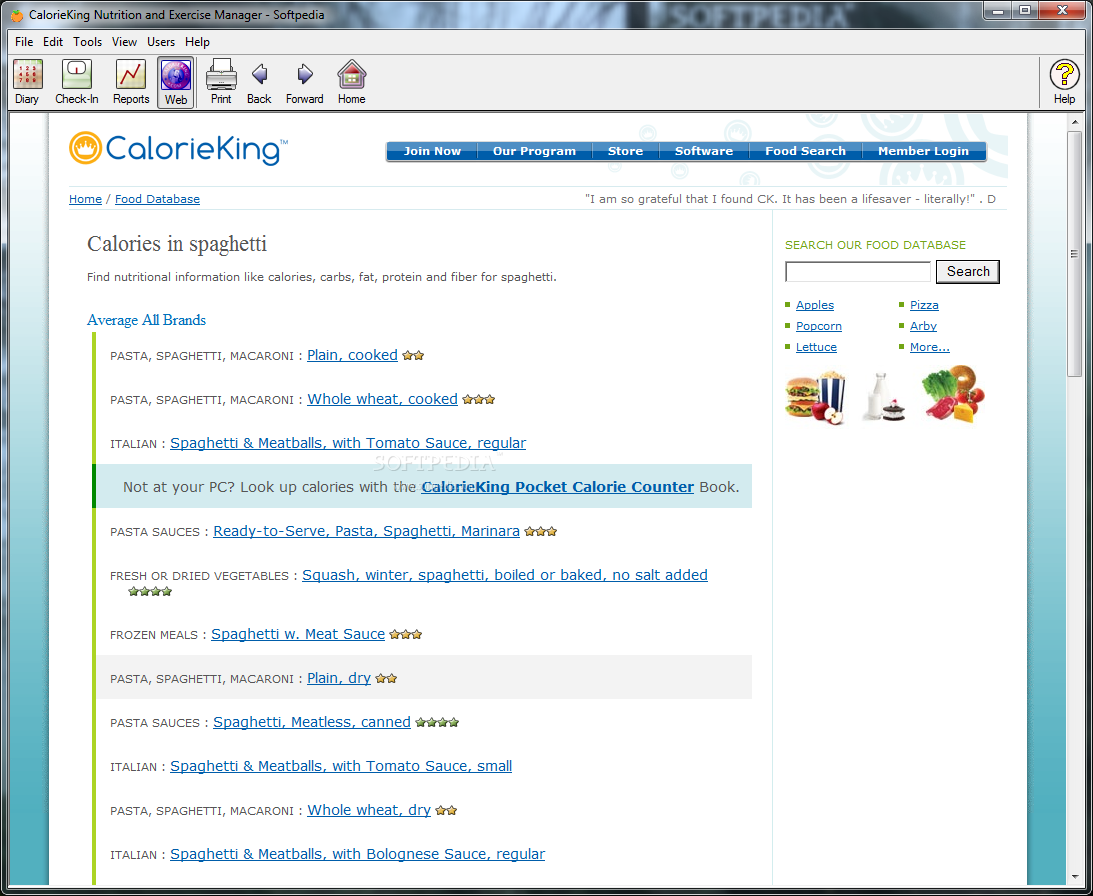Open the View menu

click(x=124, y=42)
